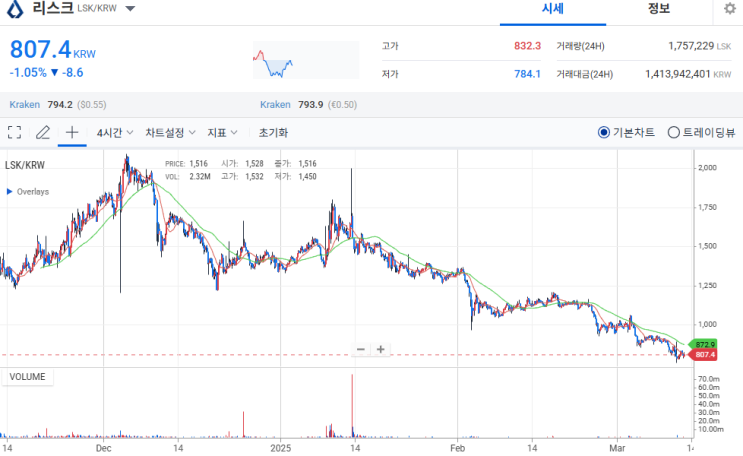Enter fullscreen chart mode icon
This screenshot has height=456, width=743.
(15, 132)
